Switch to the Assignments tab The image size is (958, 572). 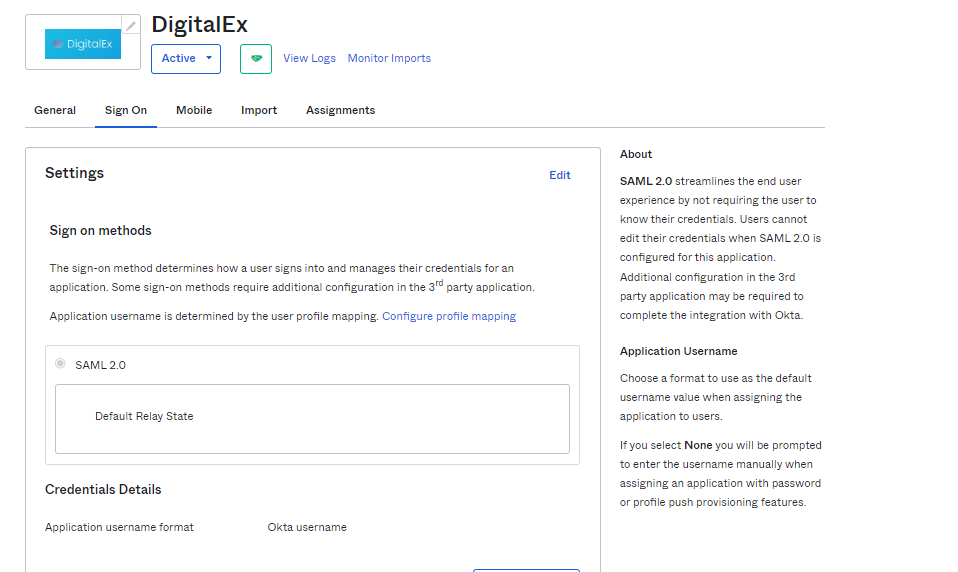[340, 111]
